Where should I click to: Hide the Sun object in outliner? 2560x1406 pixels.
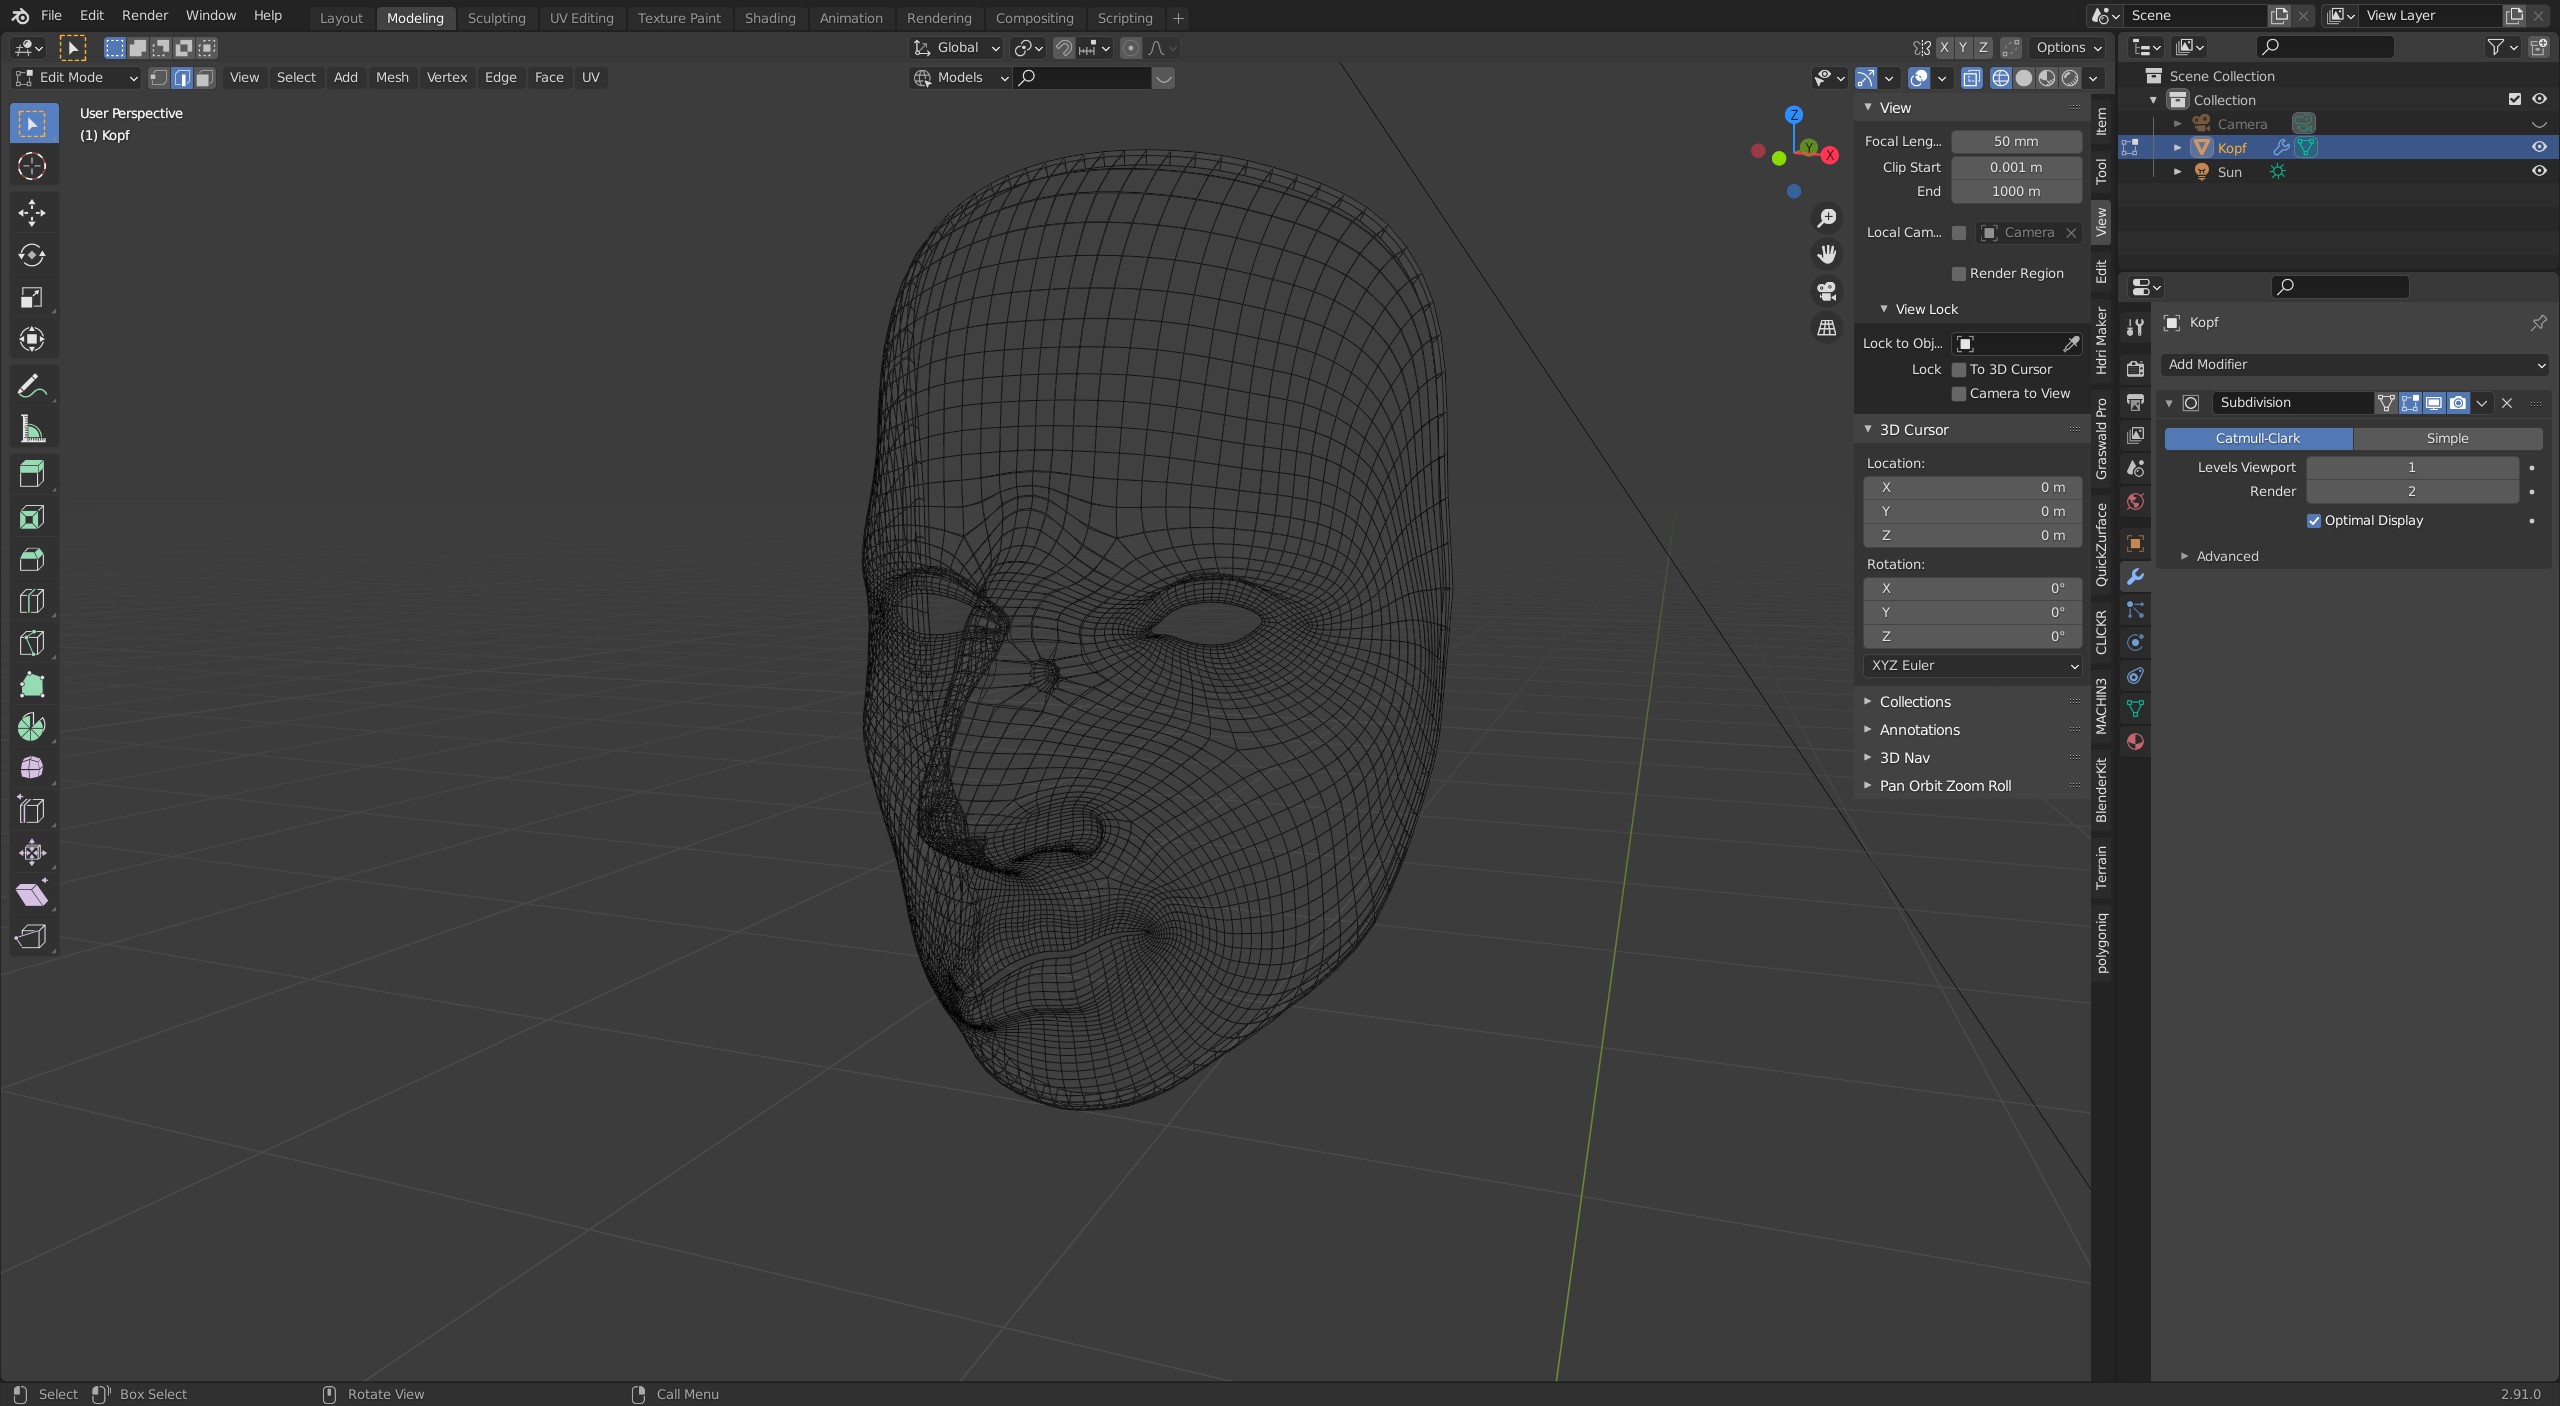[x=2538, y=171]
